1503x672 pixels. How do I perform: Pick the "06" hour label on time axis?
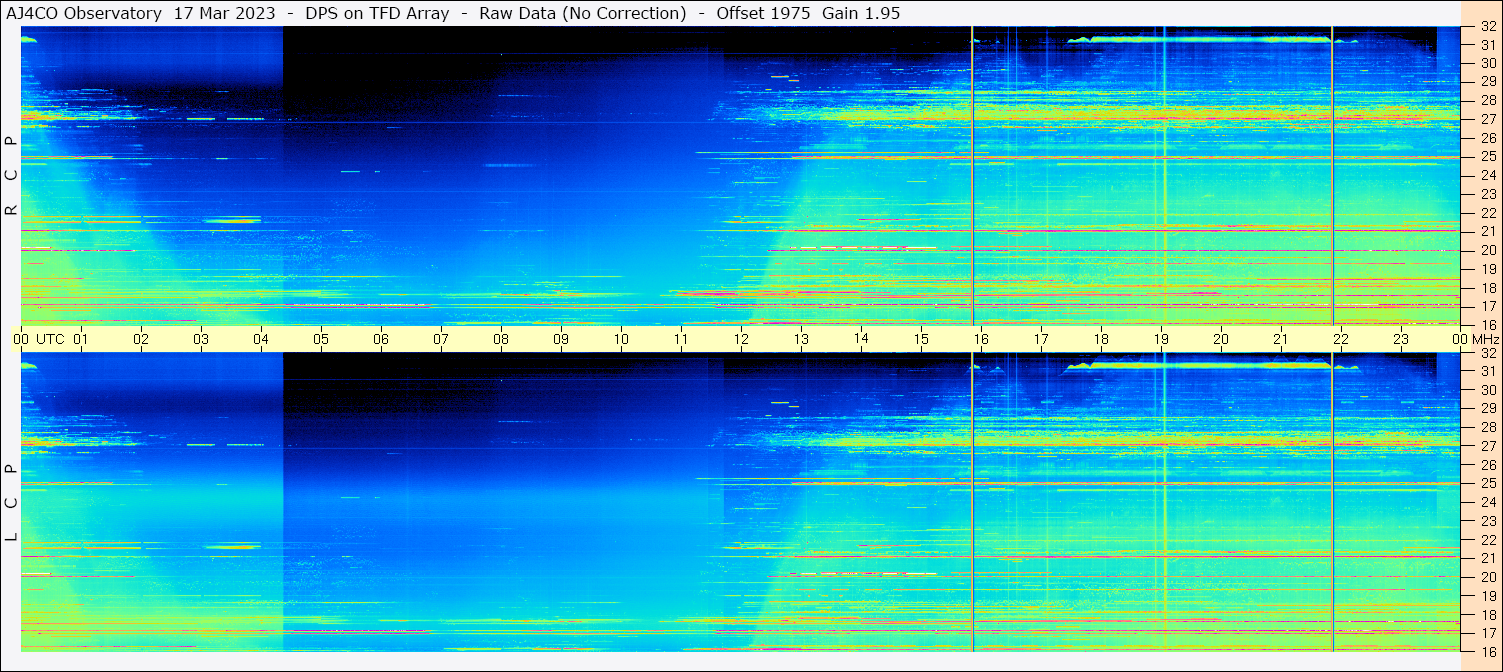(x=381, y=339)
